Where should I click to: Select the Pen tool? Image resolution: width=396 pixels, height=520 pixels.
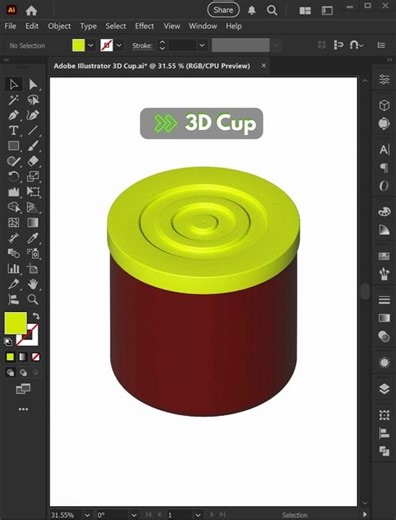(x=13, y=115)
